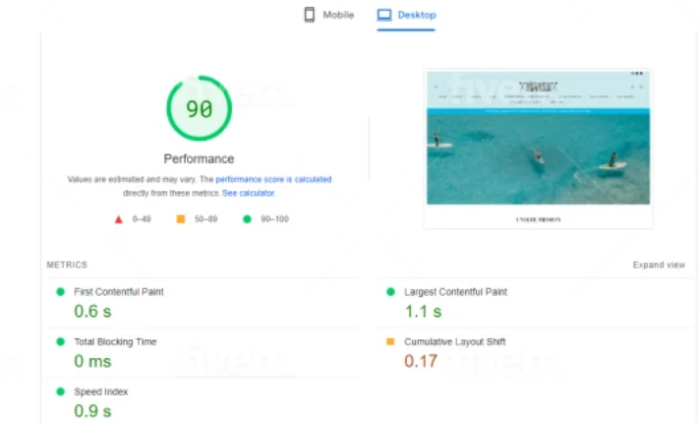700x423 pixels.
Task: Click the '0.17' value
Action: (x=421, y=361)
